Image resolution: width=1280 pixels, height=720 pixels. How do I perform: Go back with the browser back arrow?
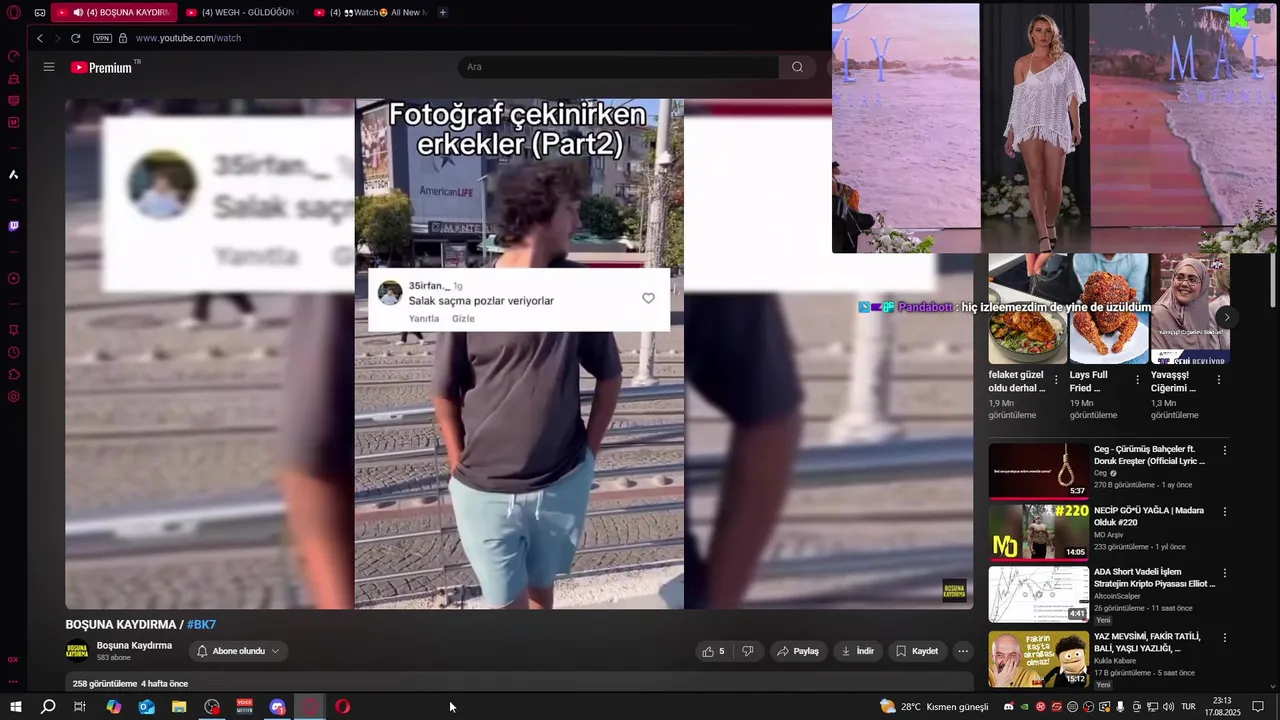40,38
